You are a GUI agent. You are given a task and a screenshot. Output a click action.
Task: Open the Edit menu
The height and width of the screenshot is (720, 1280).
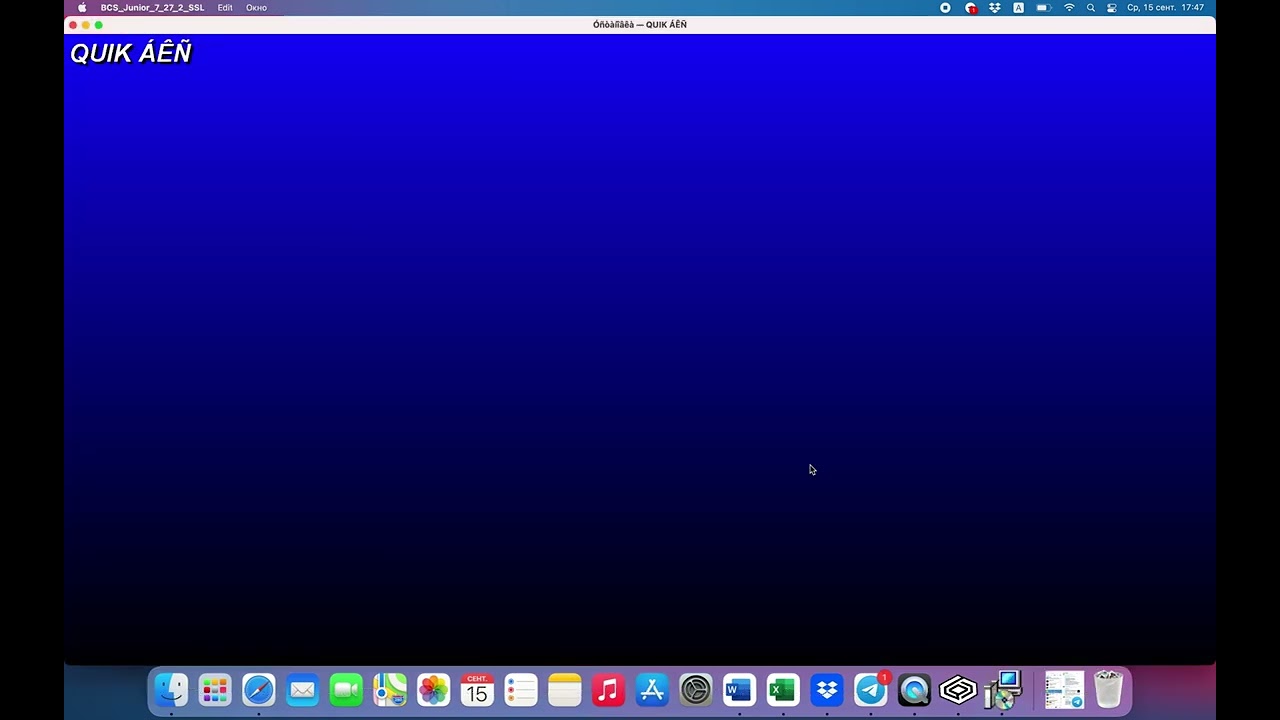[x=225, y=7]
